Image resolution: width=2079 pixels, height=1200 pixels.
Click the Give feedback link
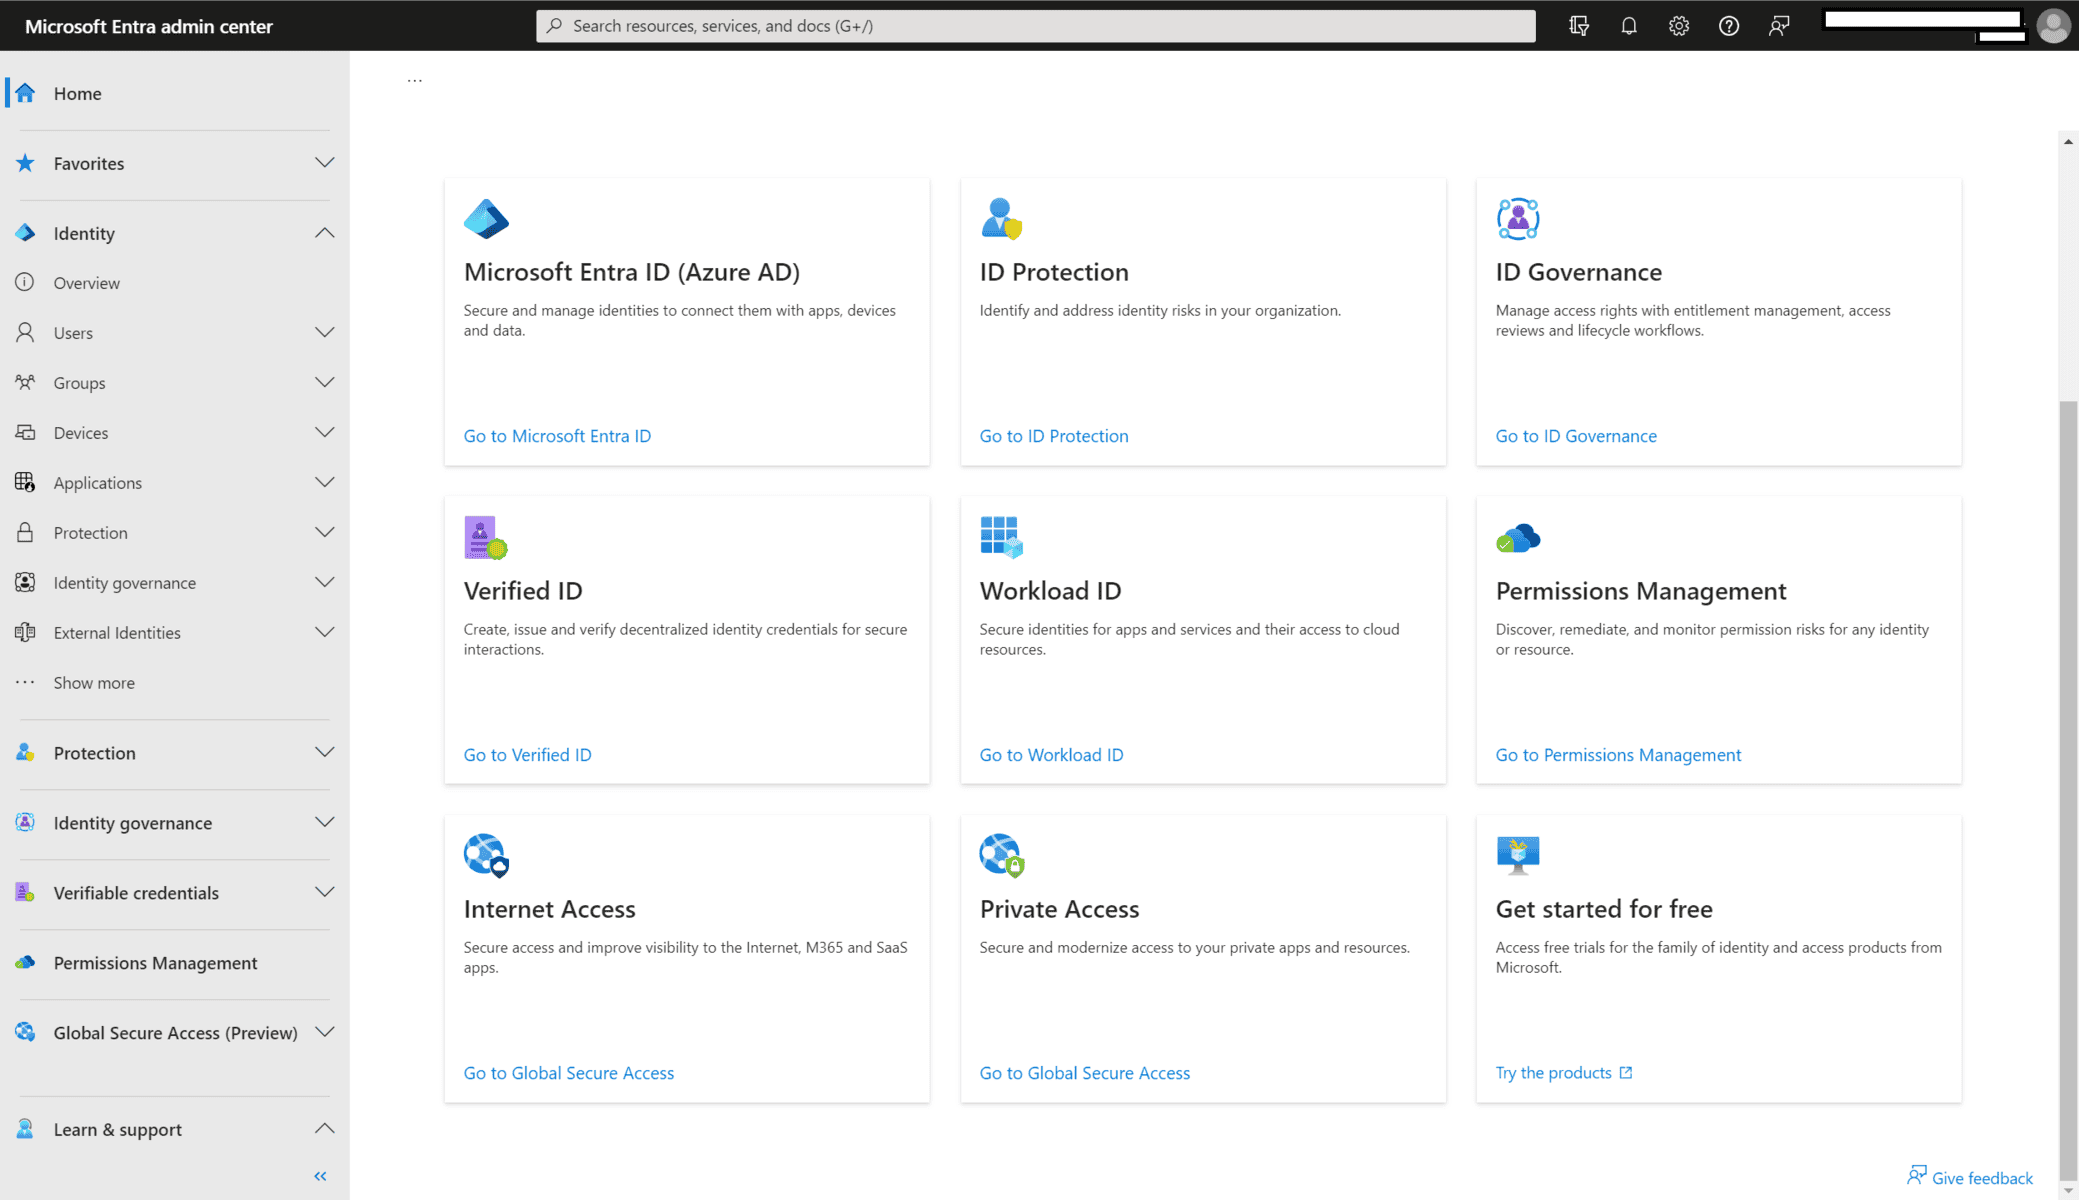[x=1981, y=1178]
